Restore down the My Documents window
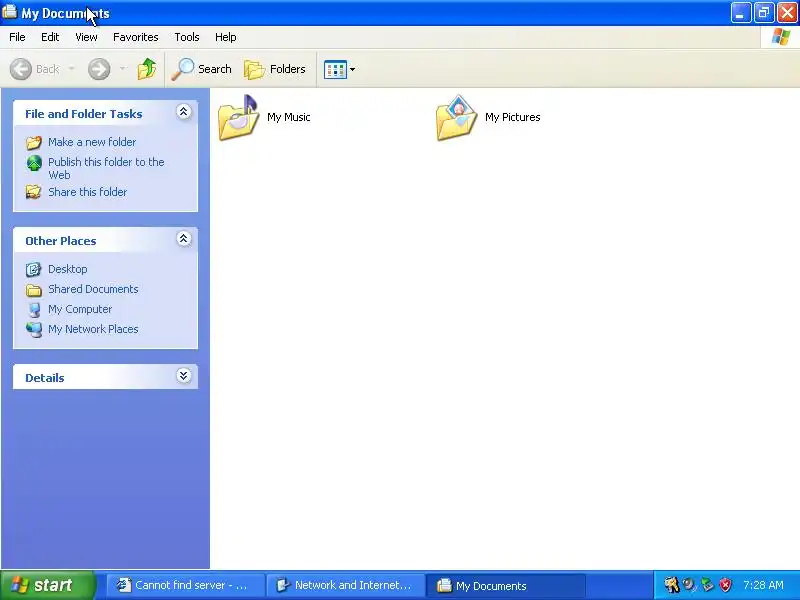800x600 pixels. 764,13
